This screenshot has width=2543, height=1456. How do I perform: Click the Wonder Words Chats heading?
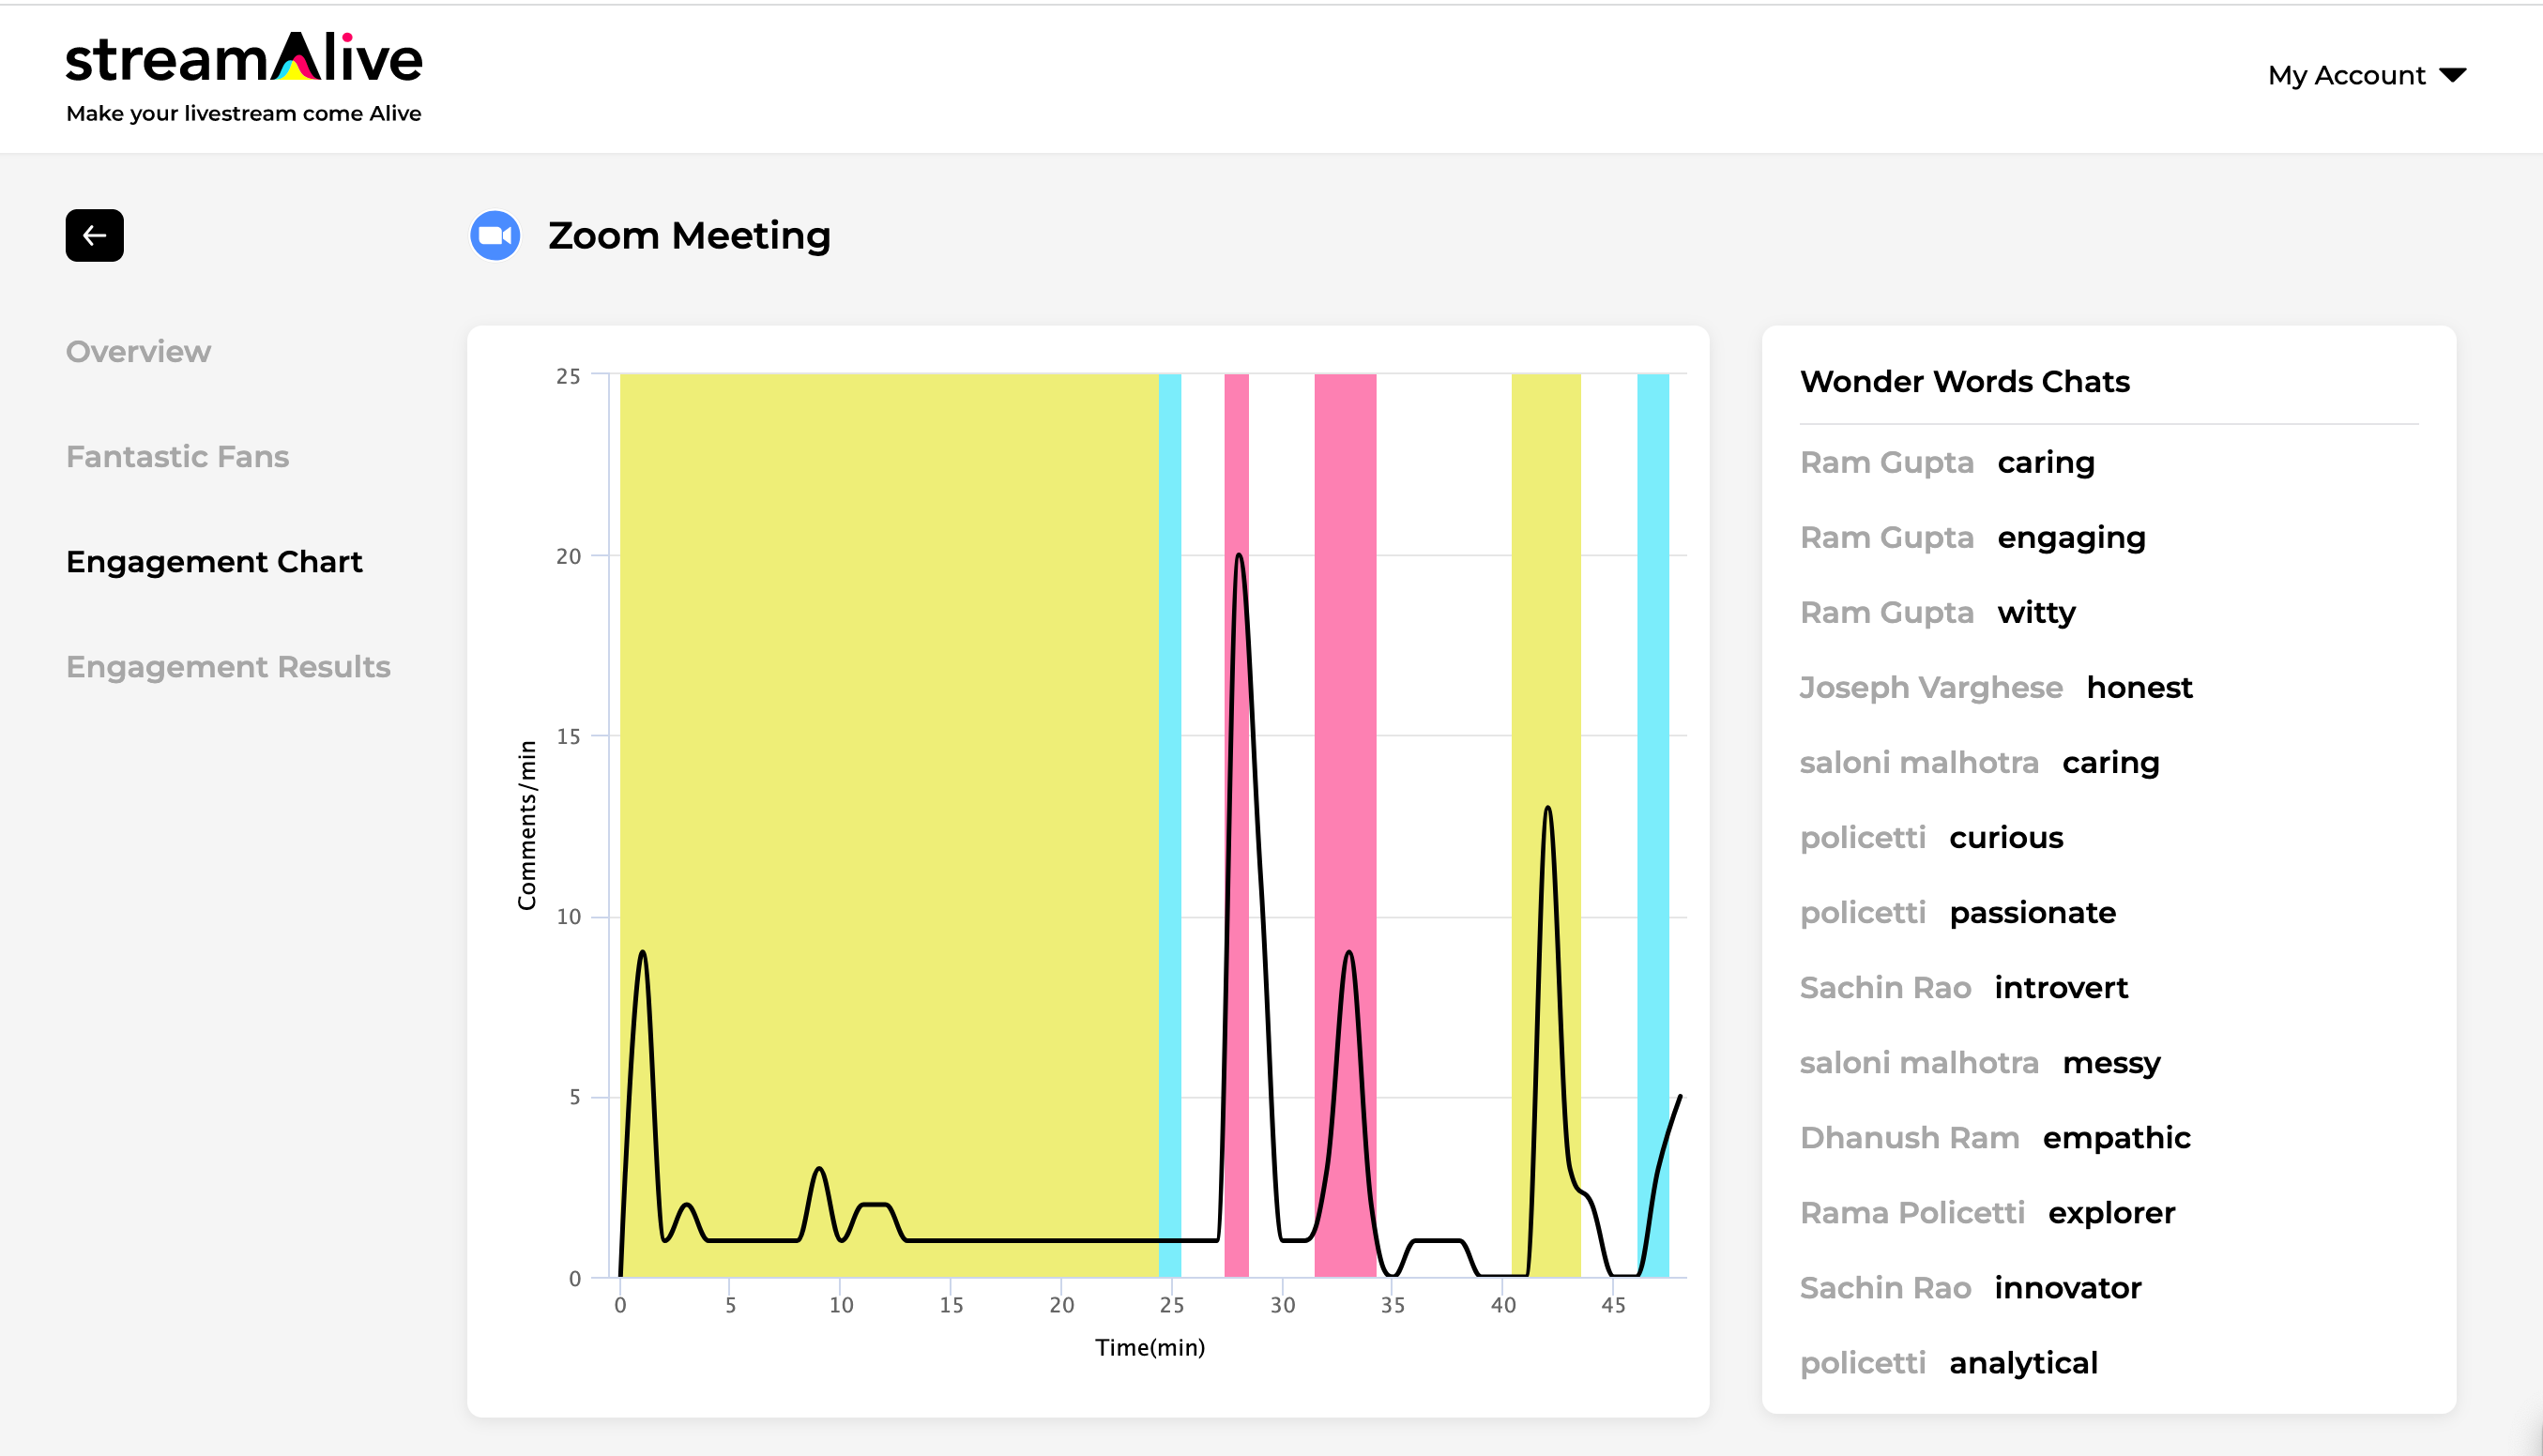(1965, 382)
